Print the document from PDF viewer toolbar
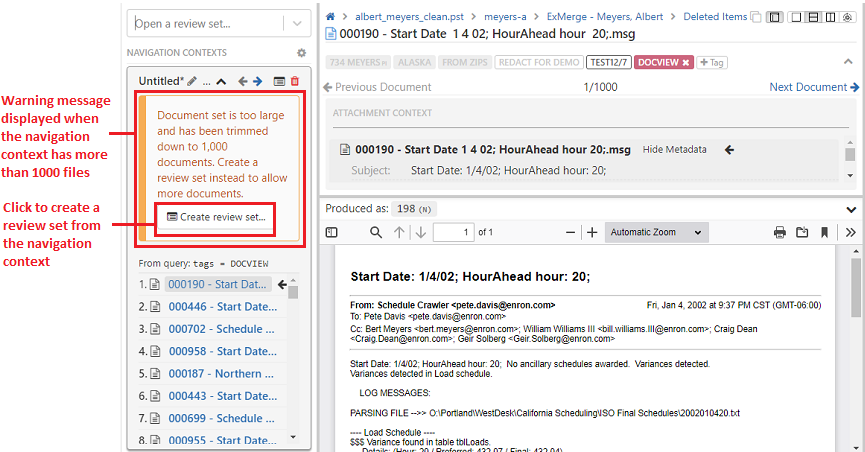The image size is (865, 452). click(780, 232)
